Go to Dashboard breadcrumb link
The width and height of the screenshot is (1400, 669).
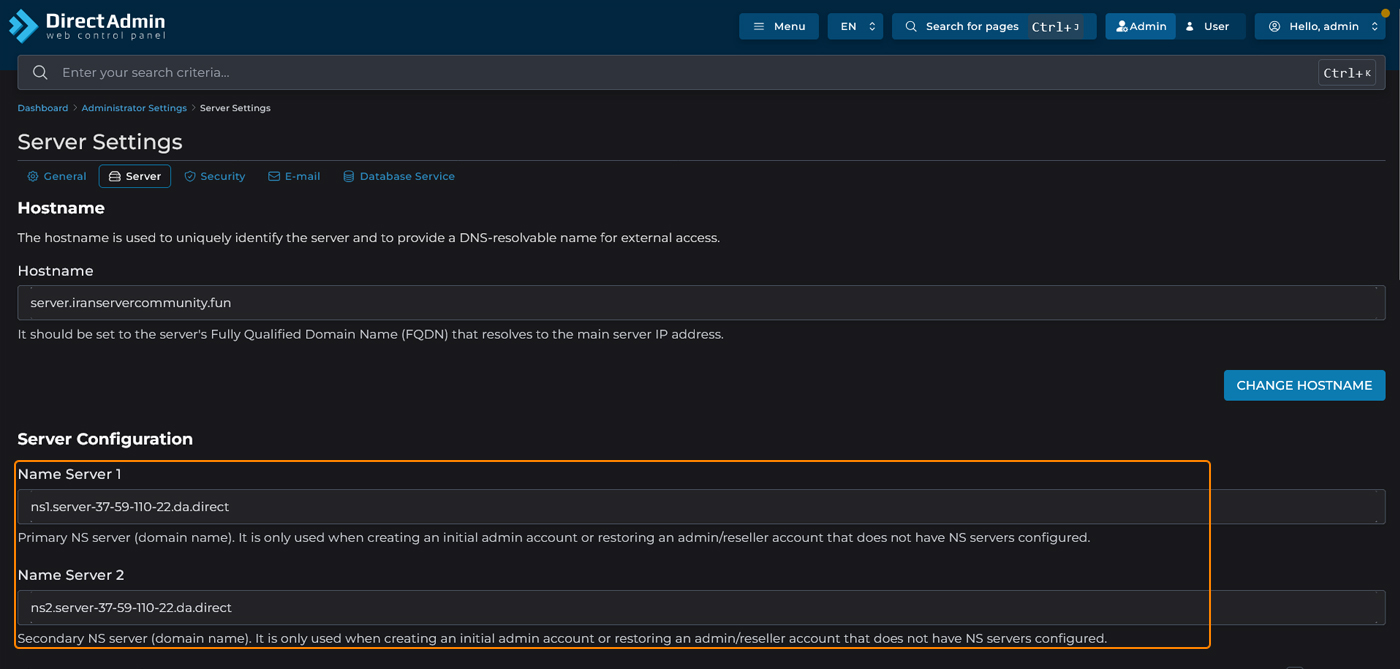click(x=43, y=108)
